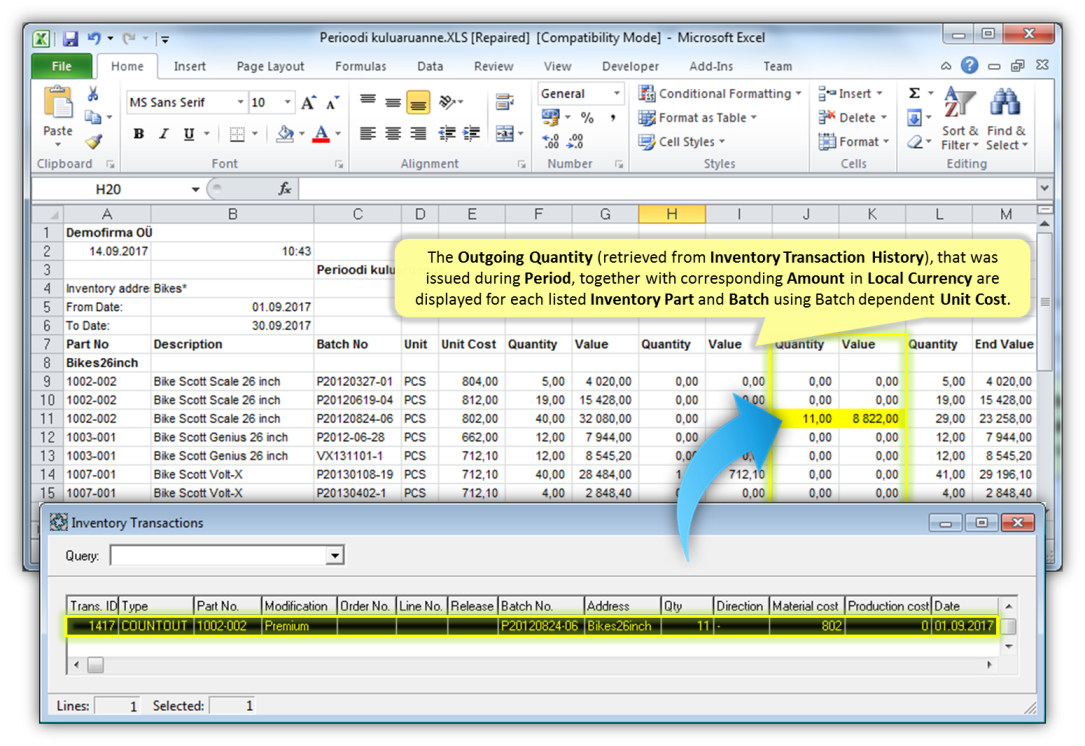The height and width of the screenshot is (746, 1085).
Task: Click the Clear eraser icon in Editing
Action: point(915,142)
